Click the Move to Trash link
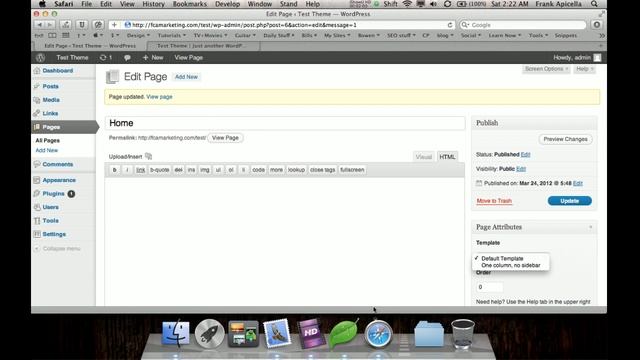640x360 pixels. tap(494, 201)
